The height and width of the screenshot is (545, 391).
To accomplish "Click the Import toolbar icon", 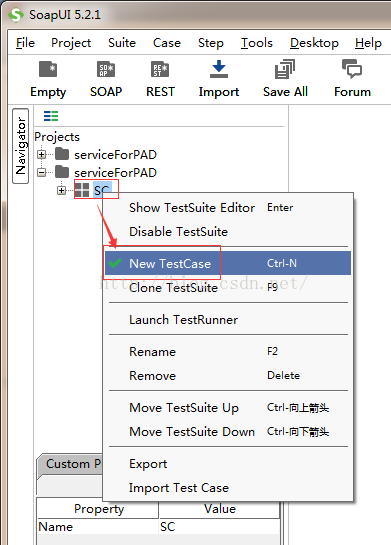I will tap(219, 69).
